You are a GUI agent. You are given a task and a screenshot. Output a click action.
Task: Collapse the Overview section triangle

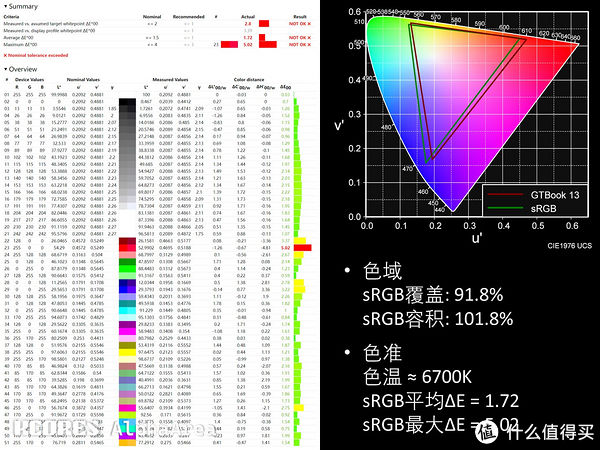click(x=5, y=69)
